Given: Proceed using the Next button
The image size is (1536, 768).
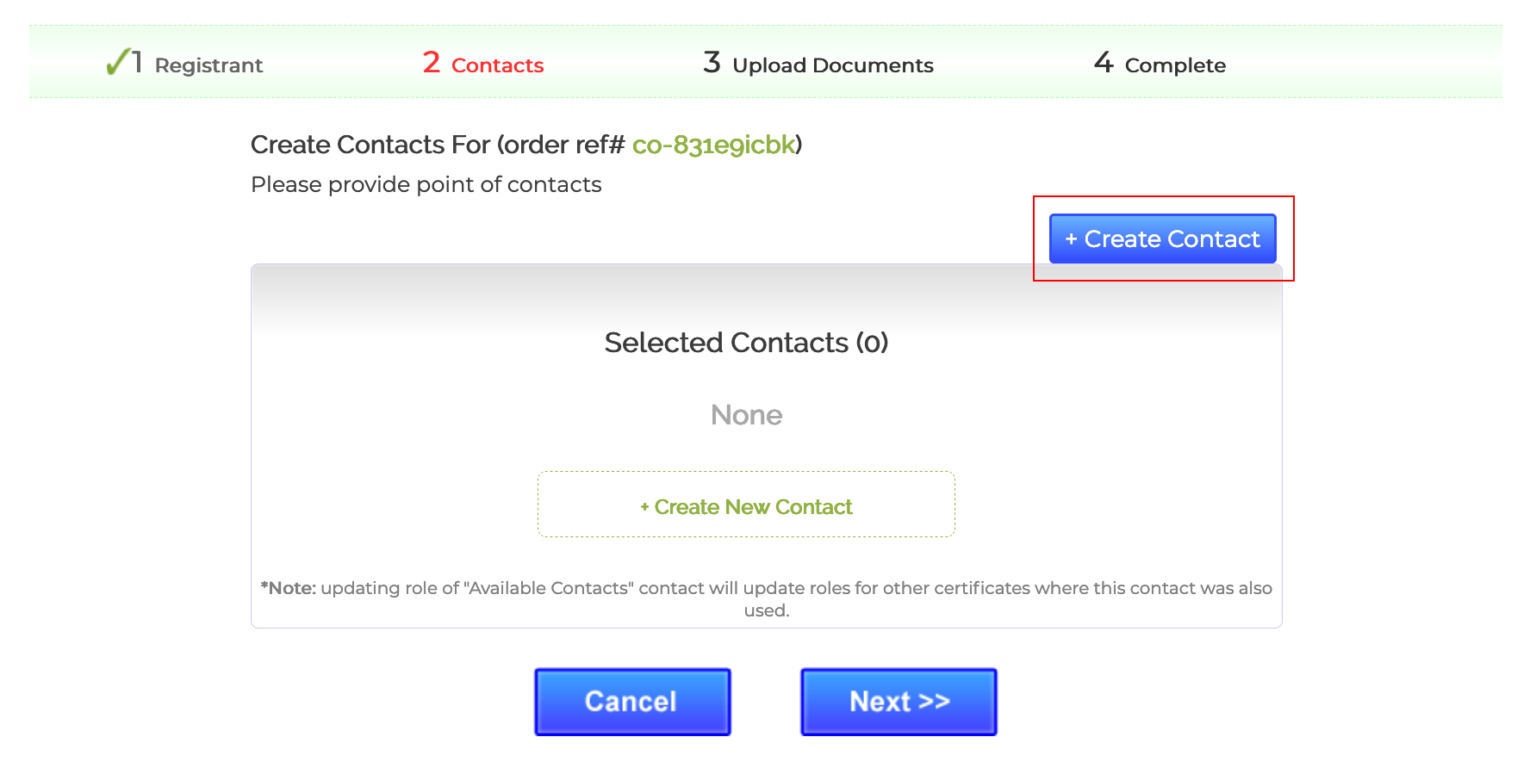Looking at the screenshot, I should coord(897,701).
